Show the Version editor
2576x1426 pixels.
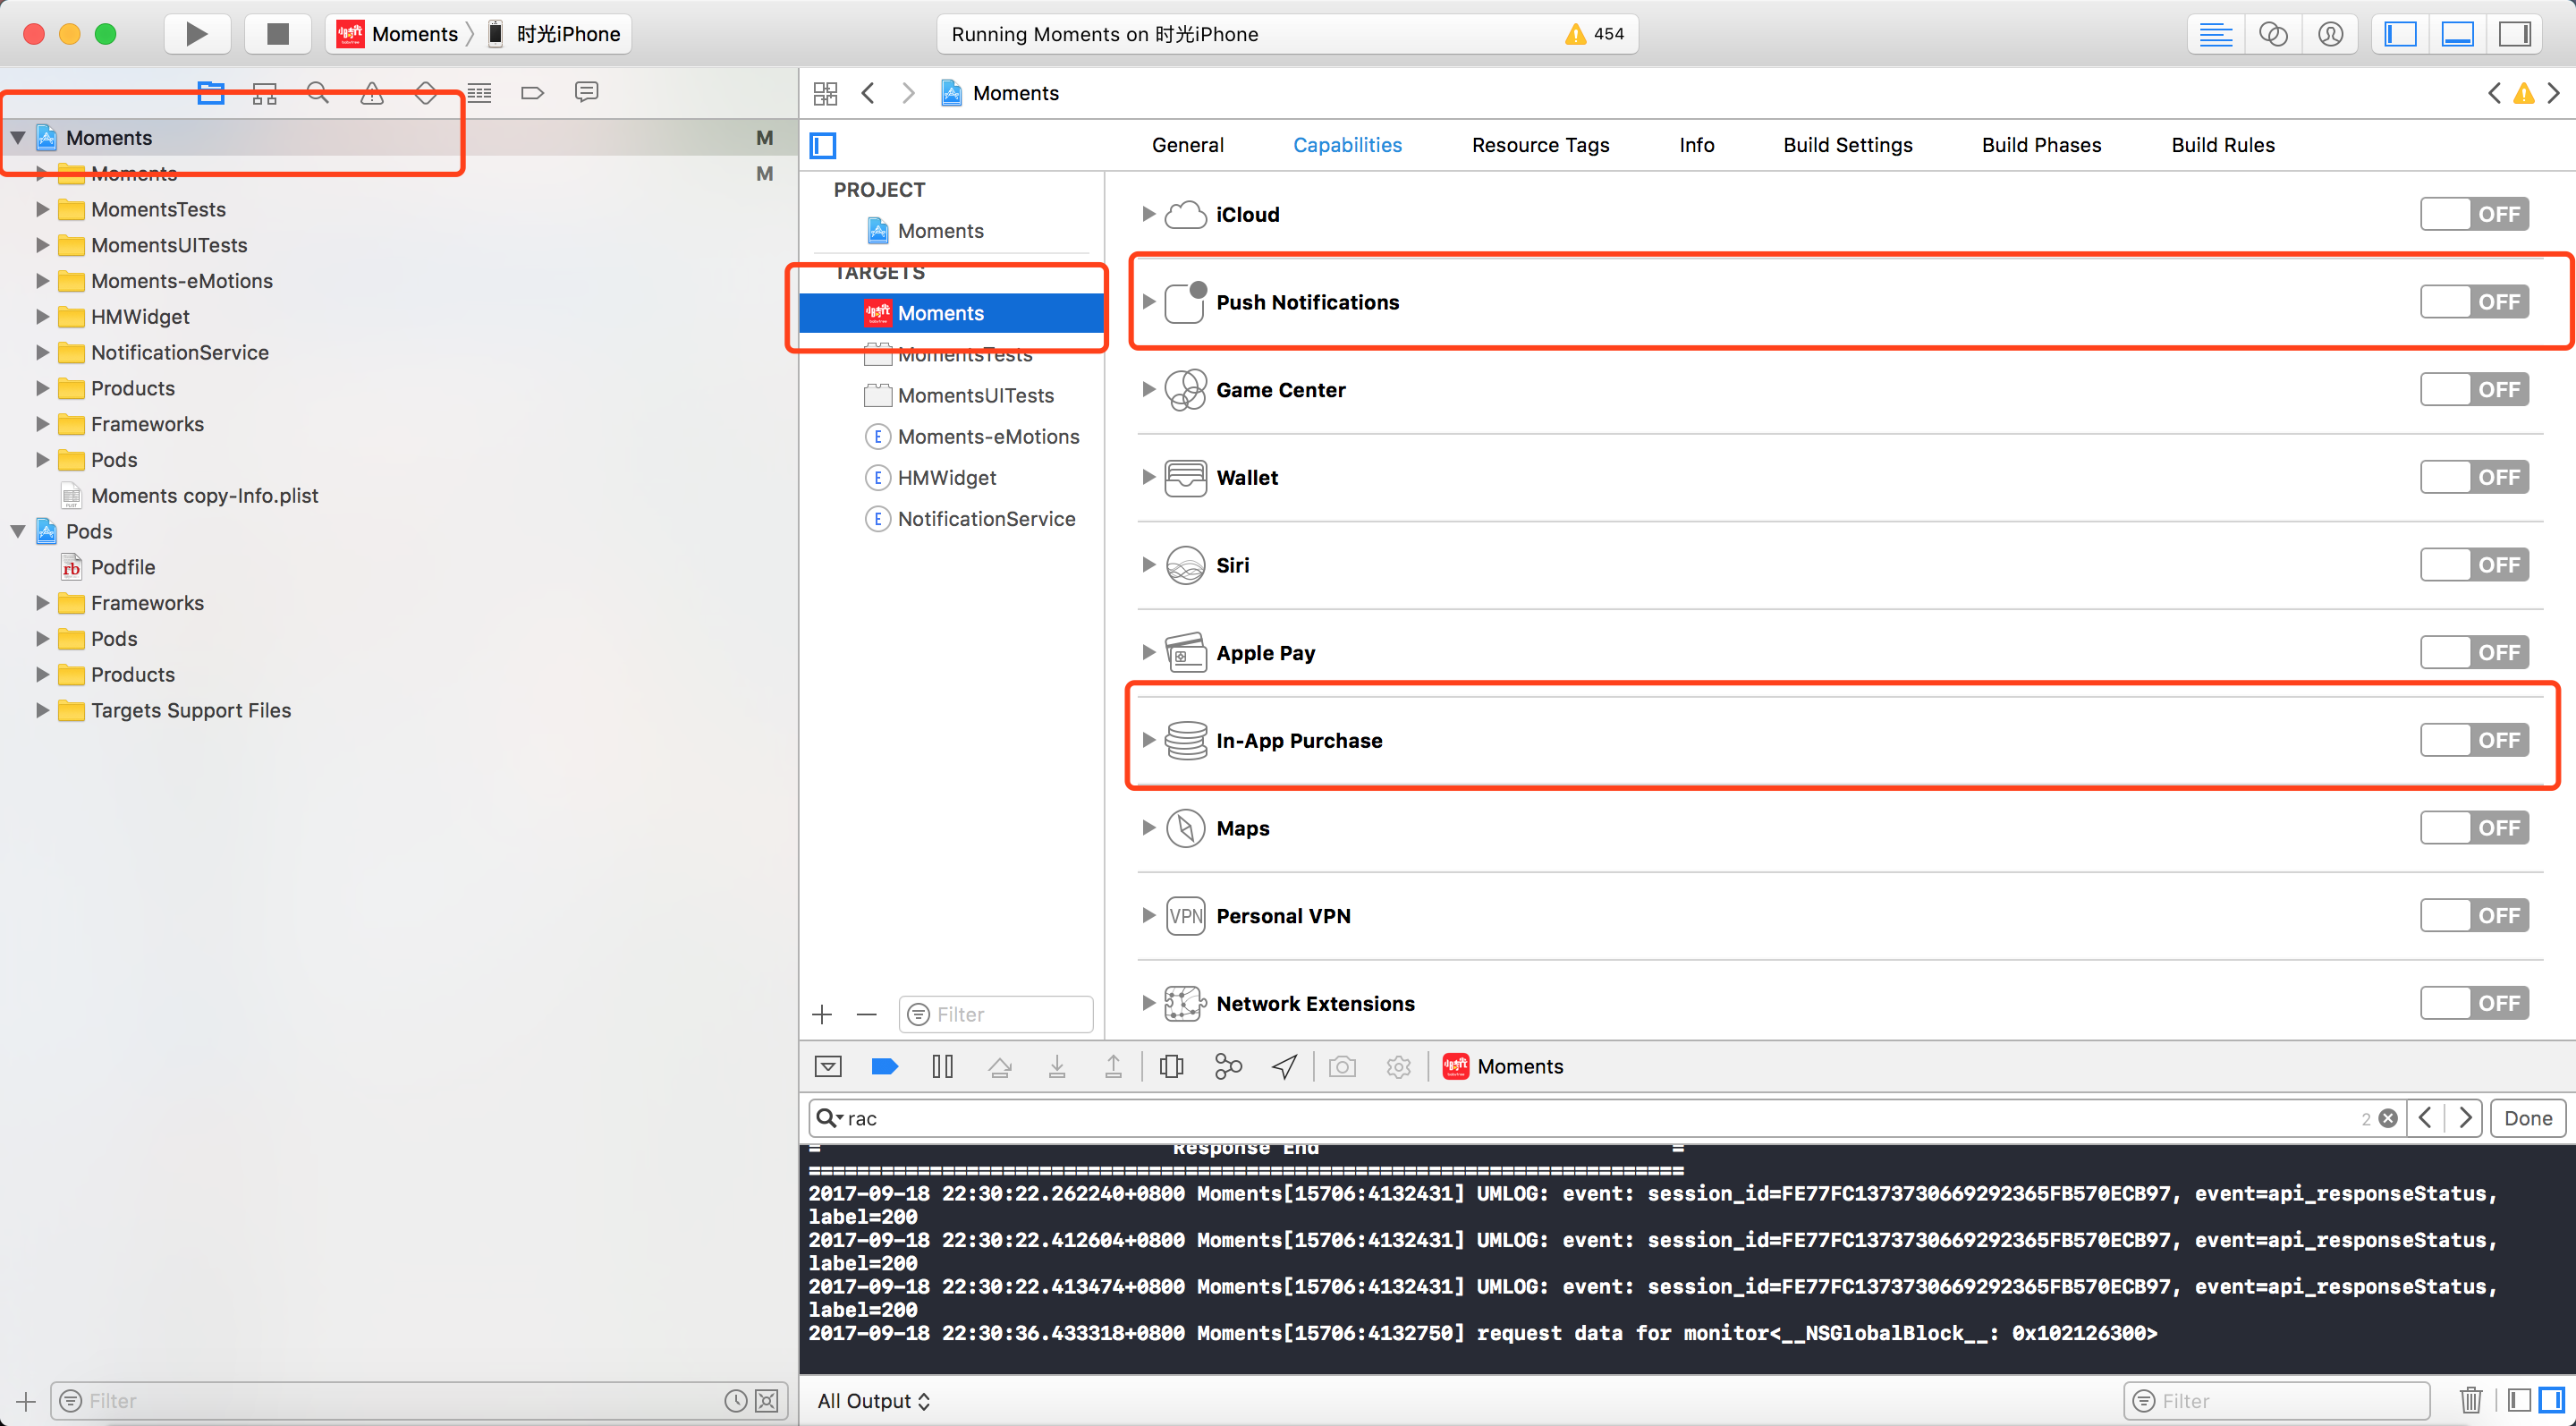click(2330, 33)
